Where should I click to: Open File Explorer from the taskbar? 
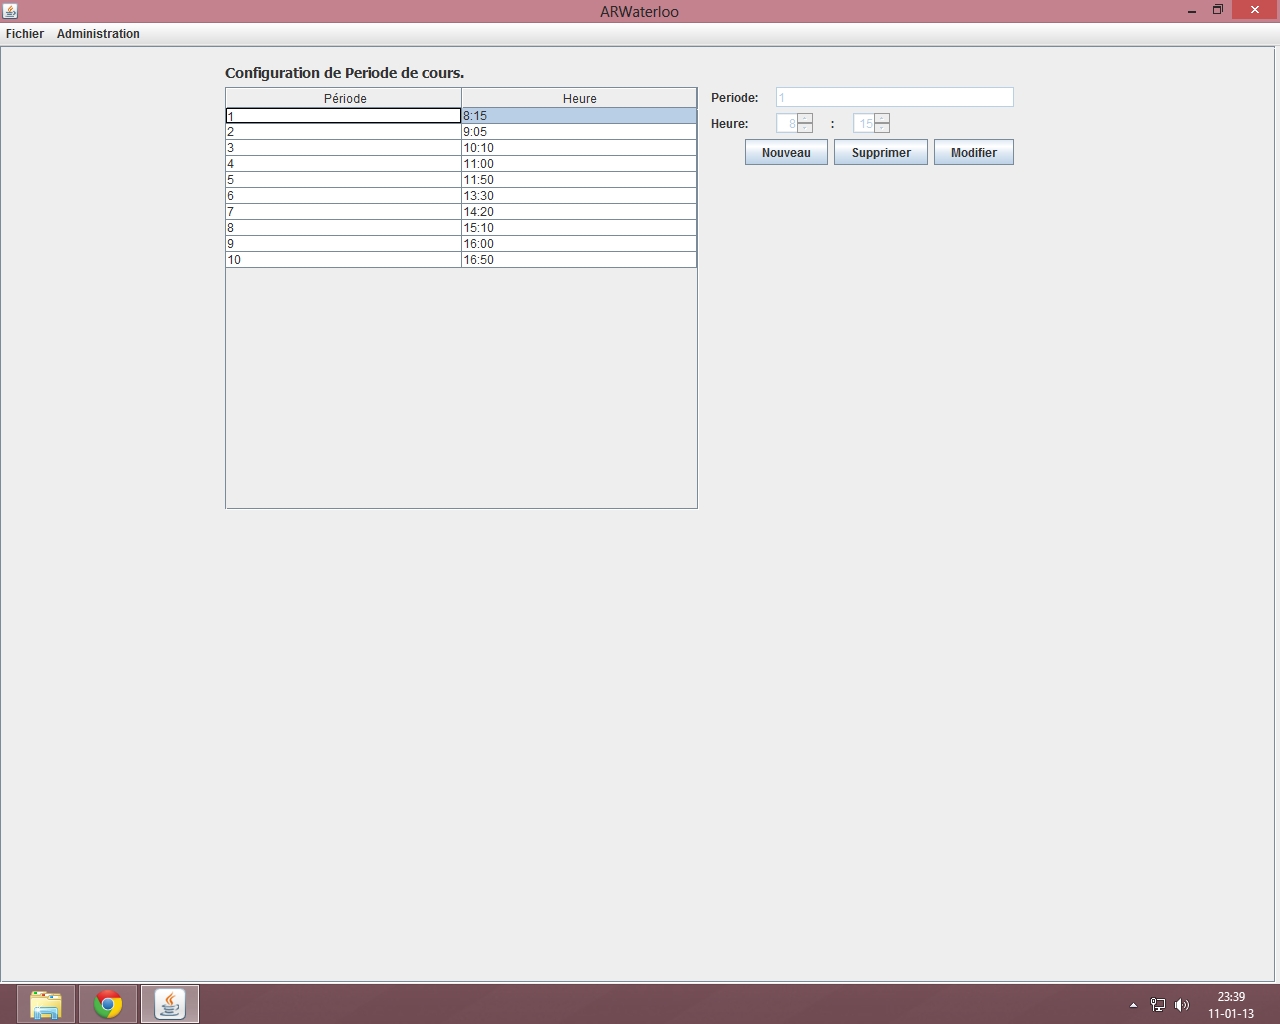[x=46, y=1004]
